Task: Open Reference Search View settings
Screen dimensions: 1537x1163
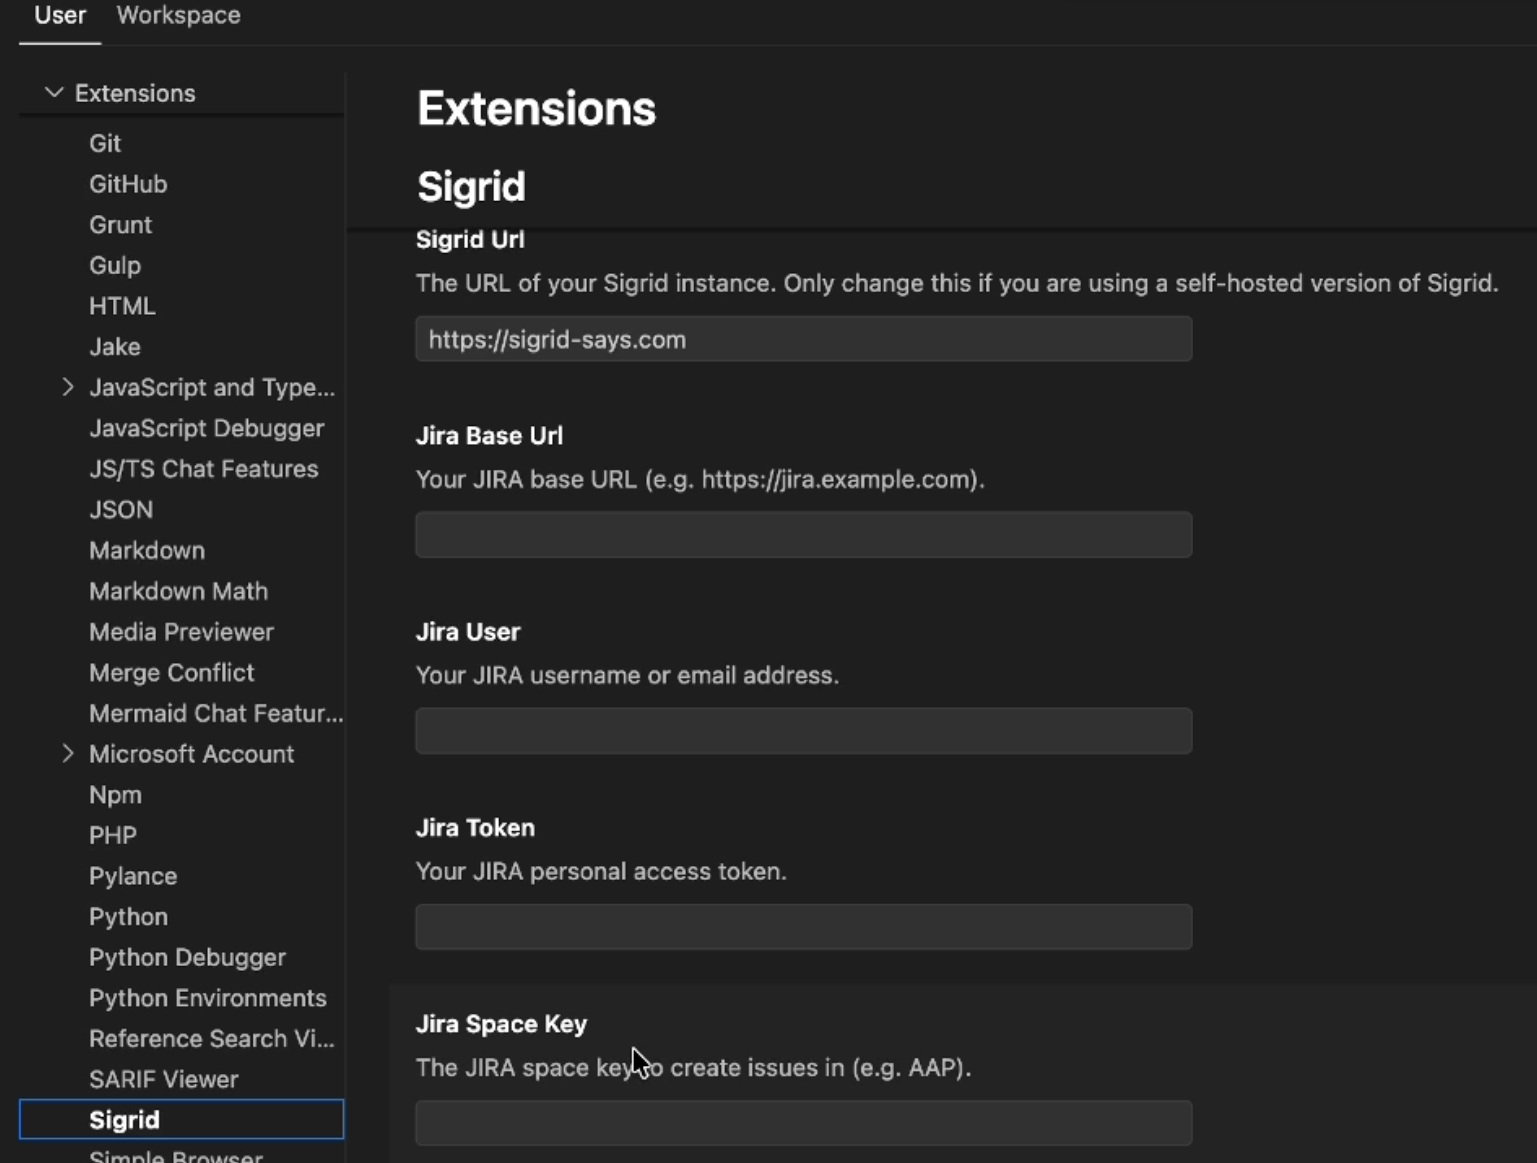Action: tap(212, 1039)
